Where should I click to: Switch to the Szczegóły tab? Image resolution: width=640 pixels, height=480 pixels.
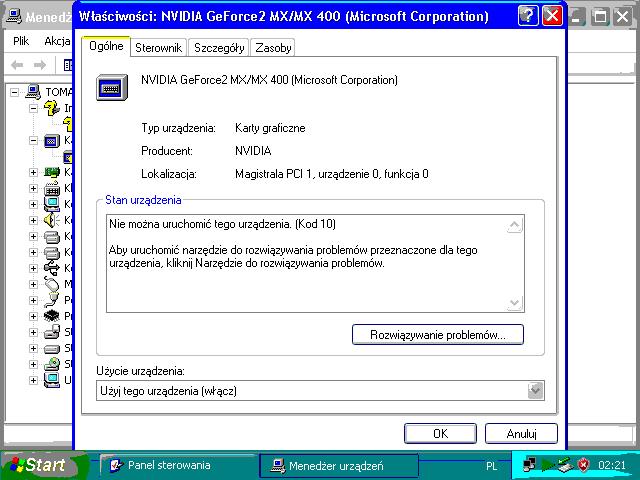[219, 48]
